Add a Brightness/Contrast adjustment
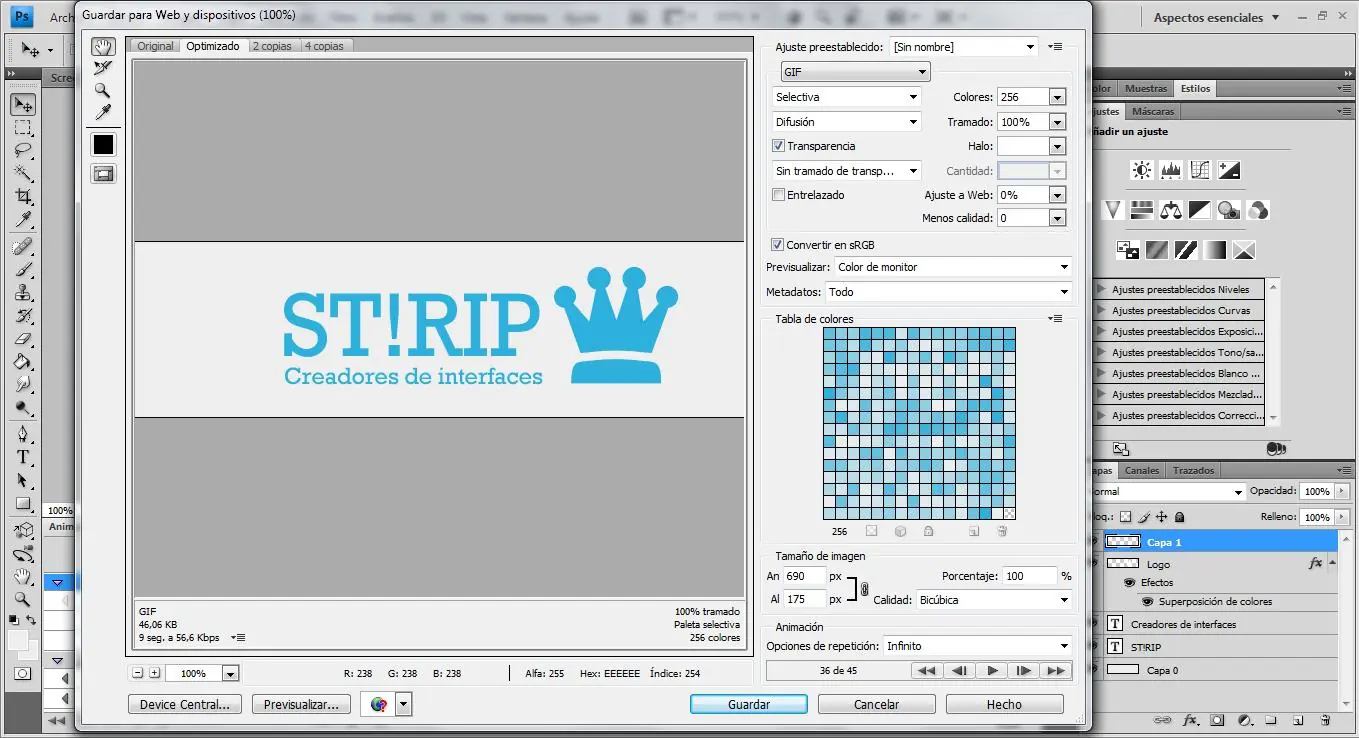 1141,170
